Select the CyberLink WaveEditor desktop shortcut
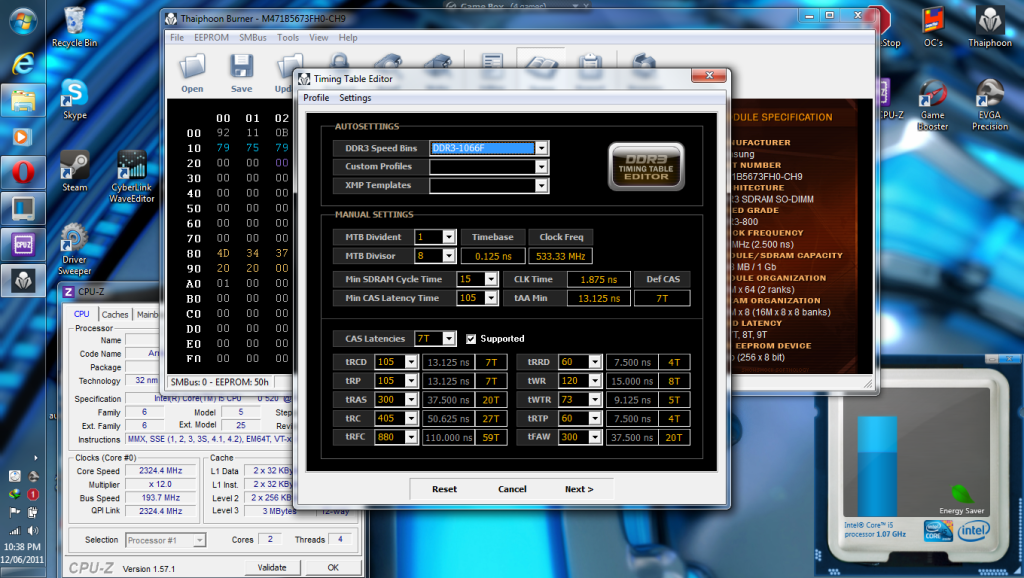 132,177
